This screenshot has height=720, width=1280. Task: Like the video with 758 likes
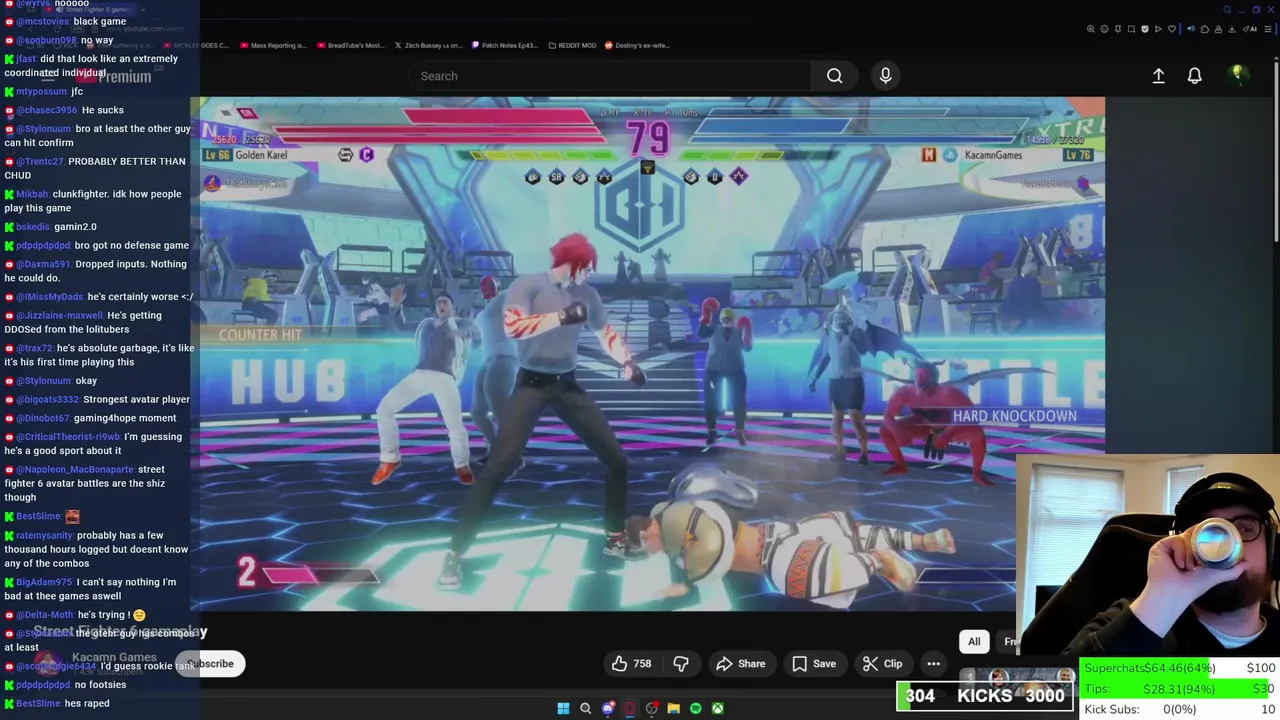pos(631,663)
